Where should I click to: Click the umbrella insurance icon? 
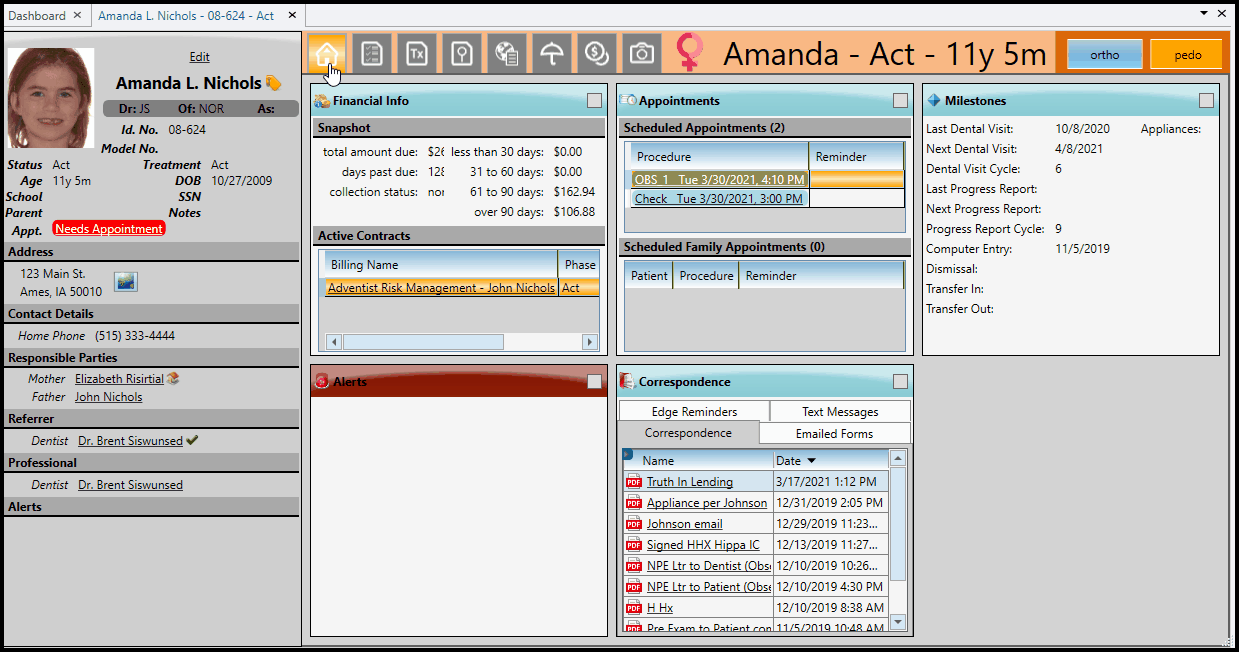(x=551, y=54)
